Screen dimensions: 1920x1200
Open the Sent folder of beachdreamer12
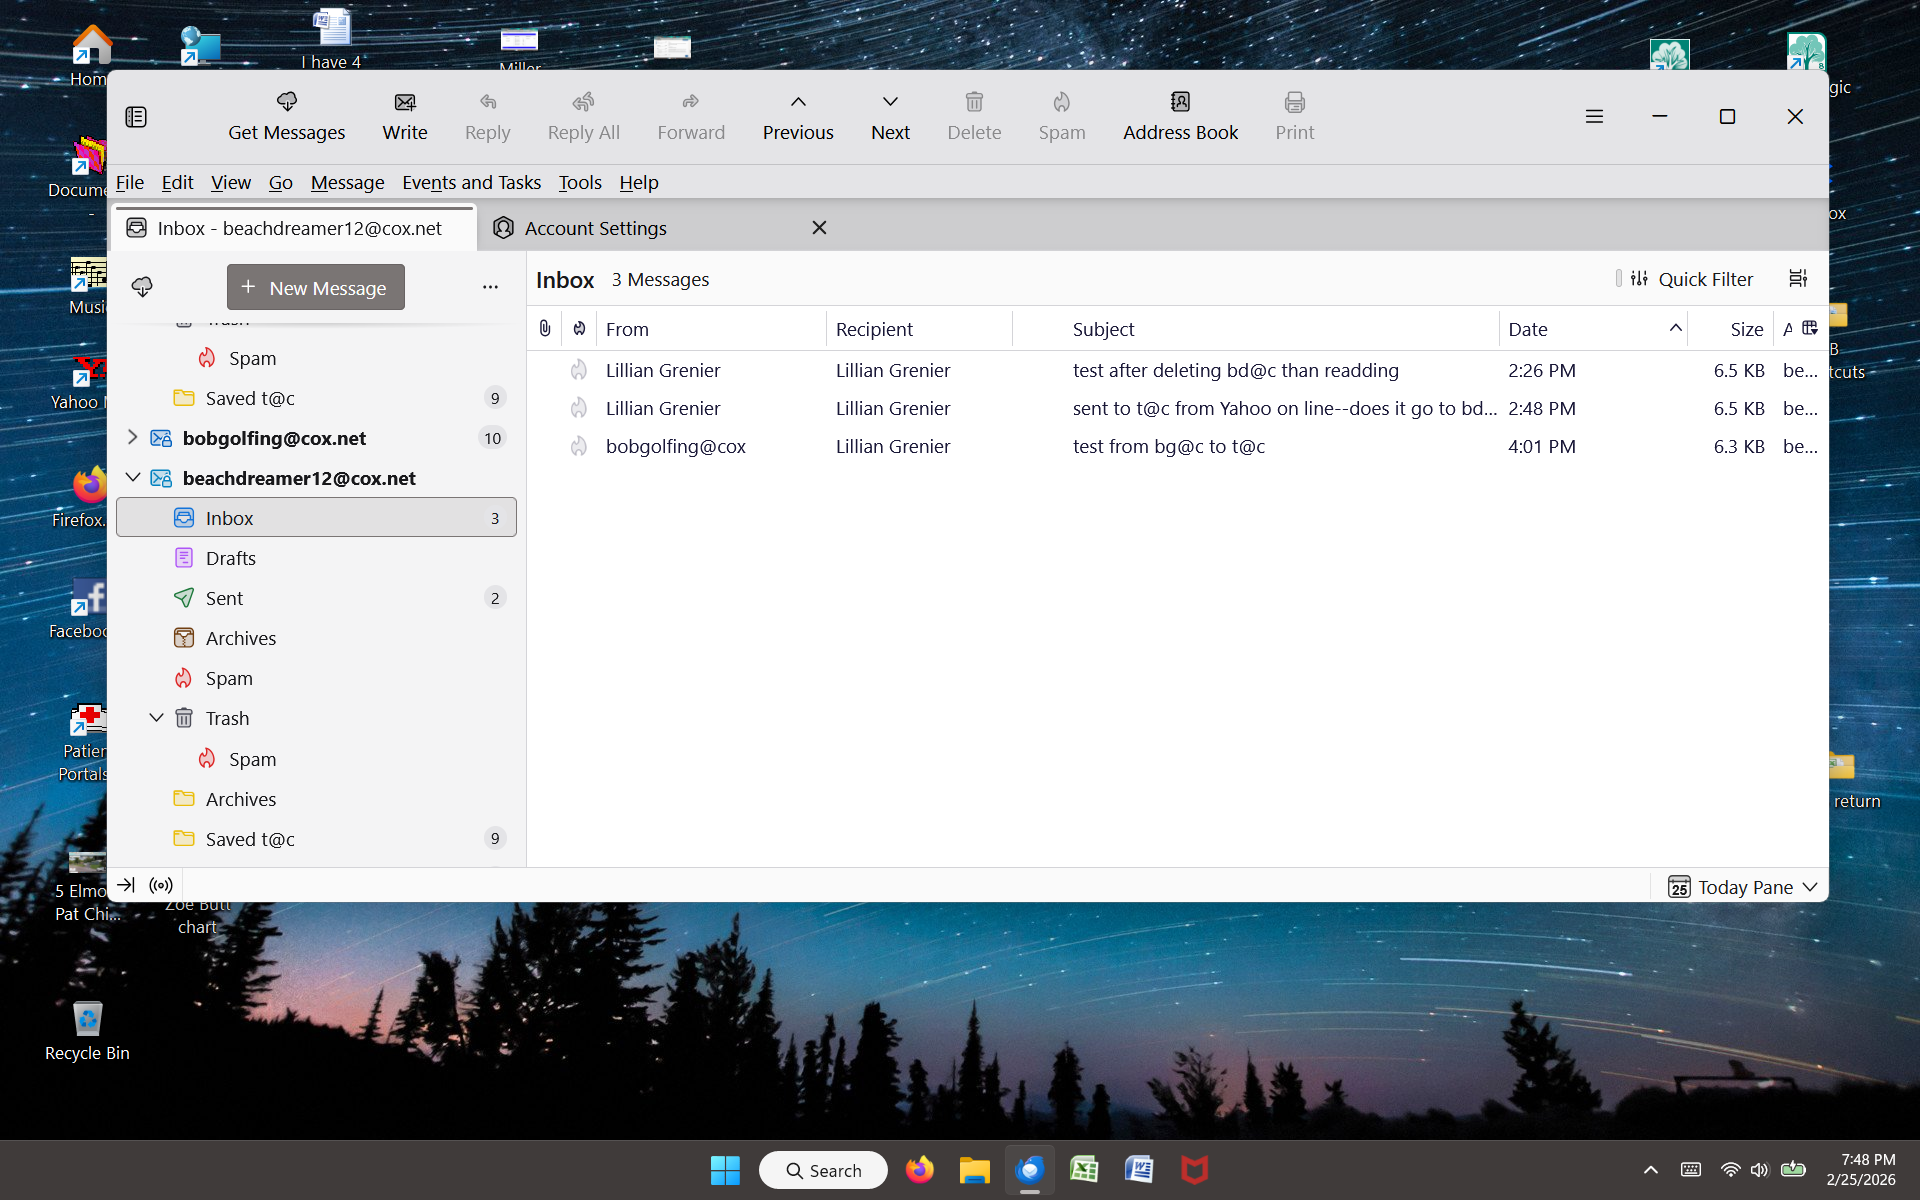pyautogui.click(x=224, y=598)
